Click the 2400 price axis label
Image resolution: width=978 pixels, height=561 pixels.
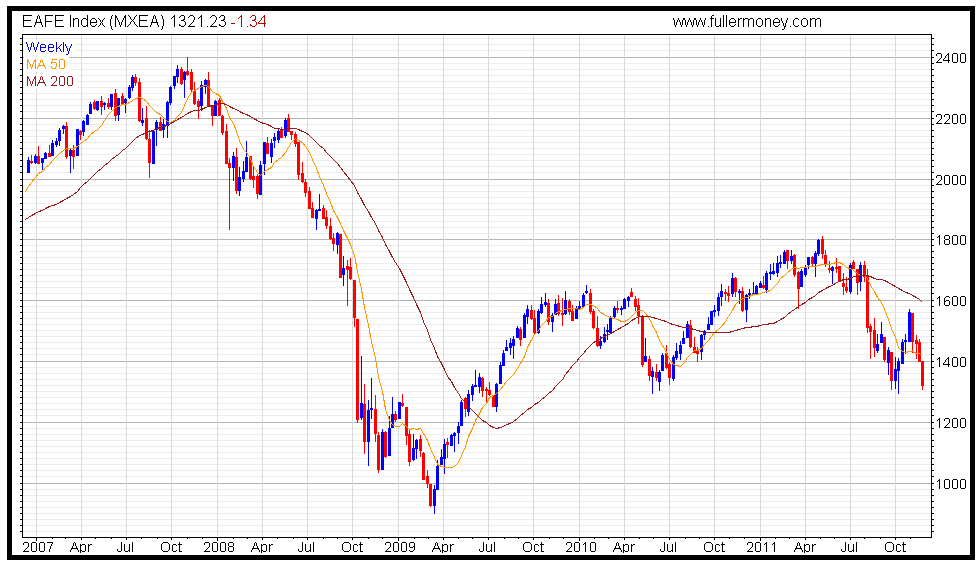click(951, 58)
